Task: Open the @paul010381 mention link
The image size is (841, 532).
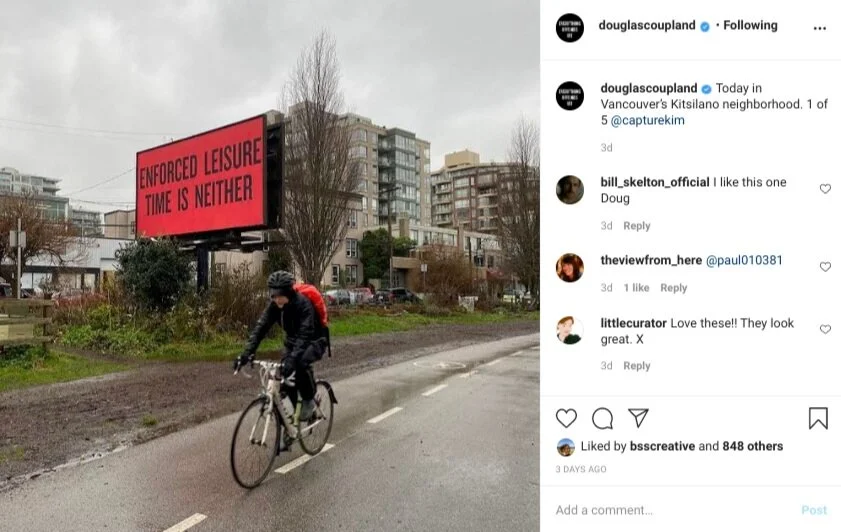Action: click(x=744, y=260)
